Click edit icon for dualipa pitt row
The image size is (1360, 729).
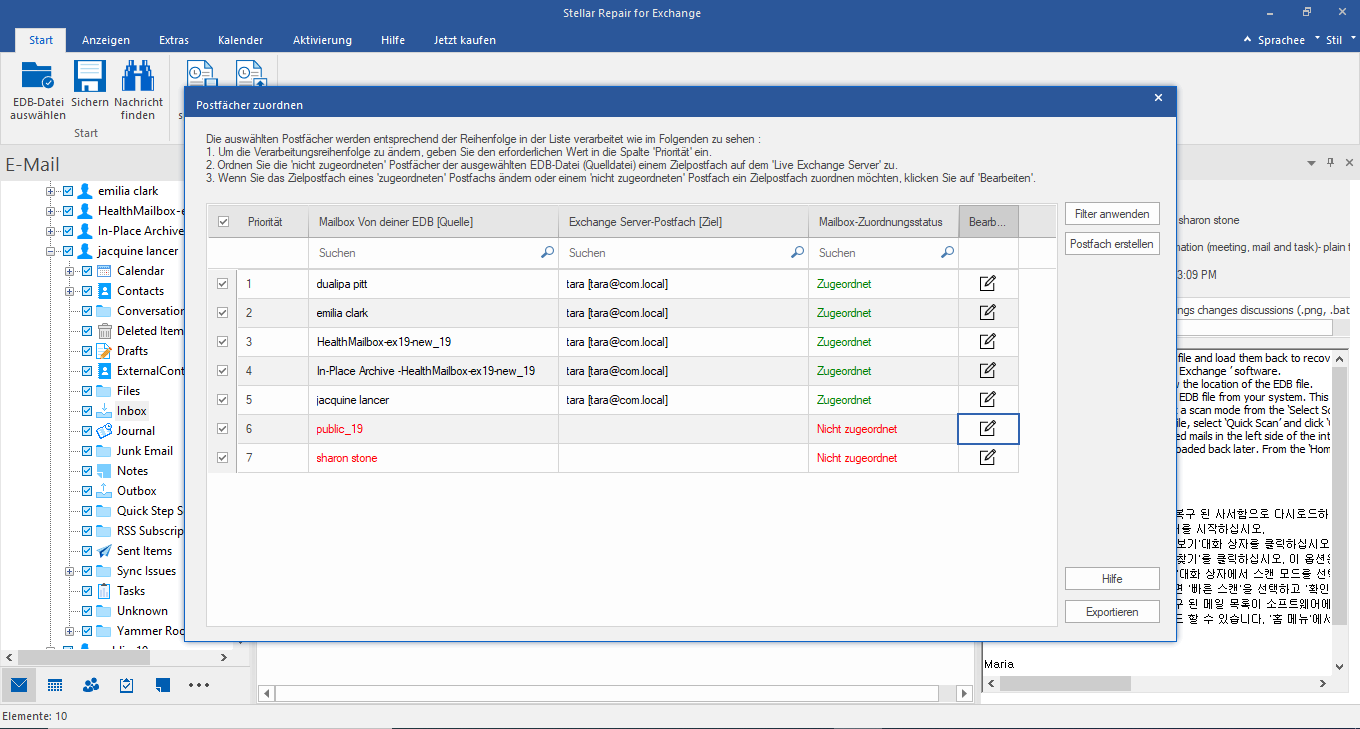pos(988,284)
